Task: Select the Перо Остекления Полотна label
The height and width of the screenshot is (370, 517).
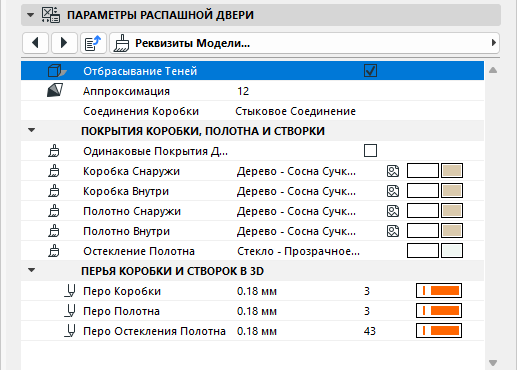Action: click(154, 331)
